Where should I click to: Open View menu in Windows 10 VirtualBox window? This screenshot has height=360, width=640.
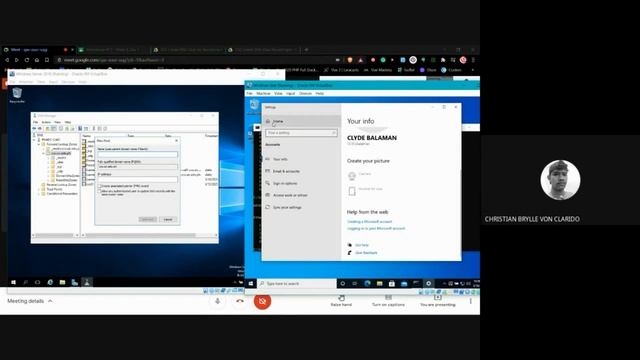tap(278, 93)
